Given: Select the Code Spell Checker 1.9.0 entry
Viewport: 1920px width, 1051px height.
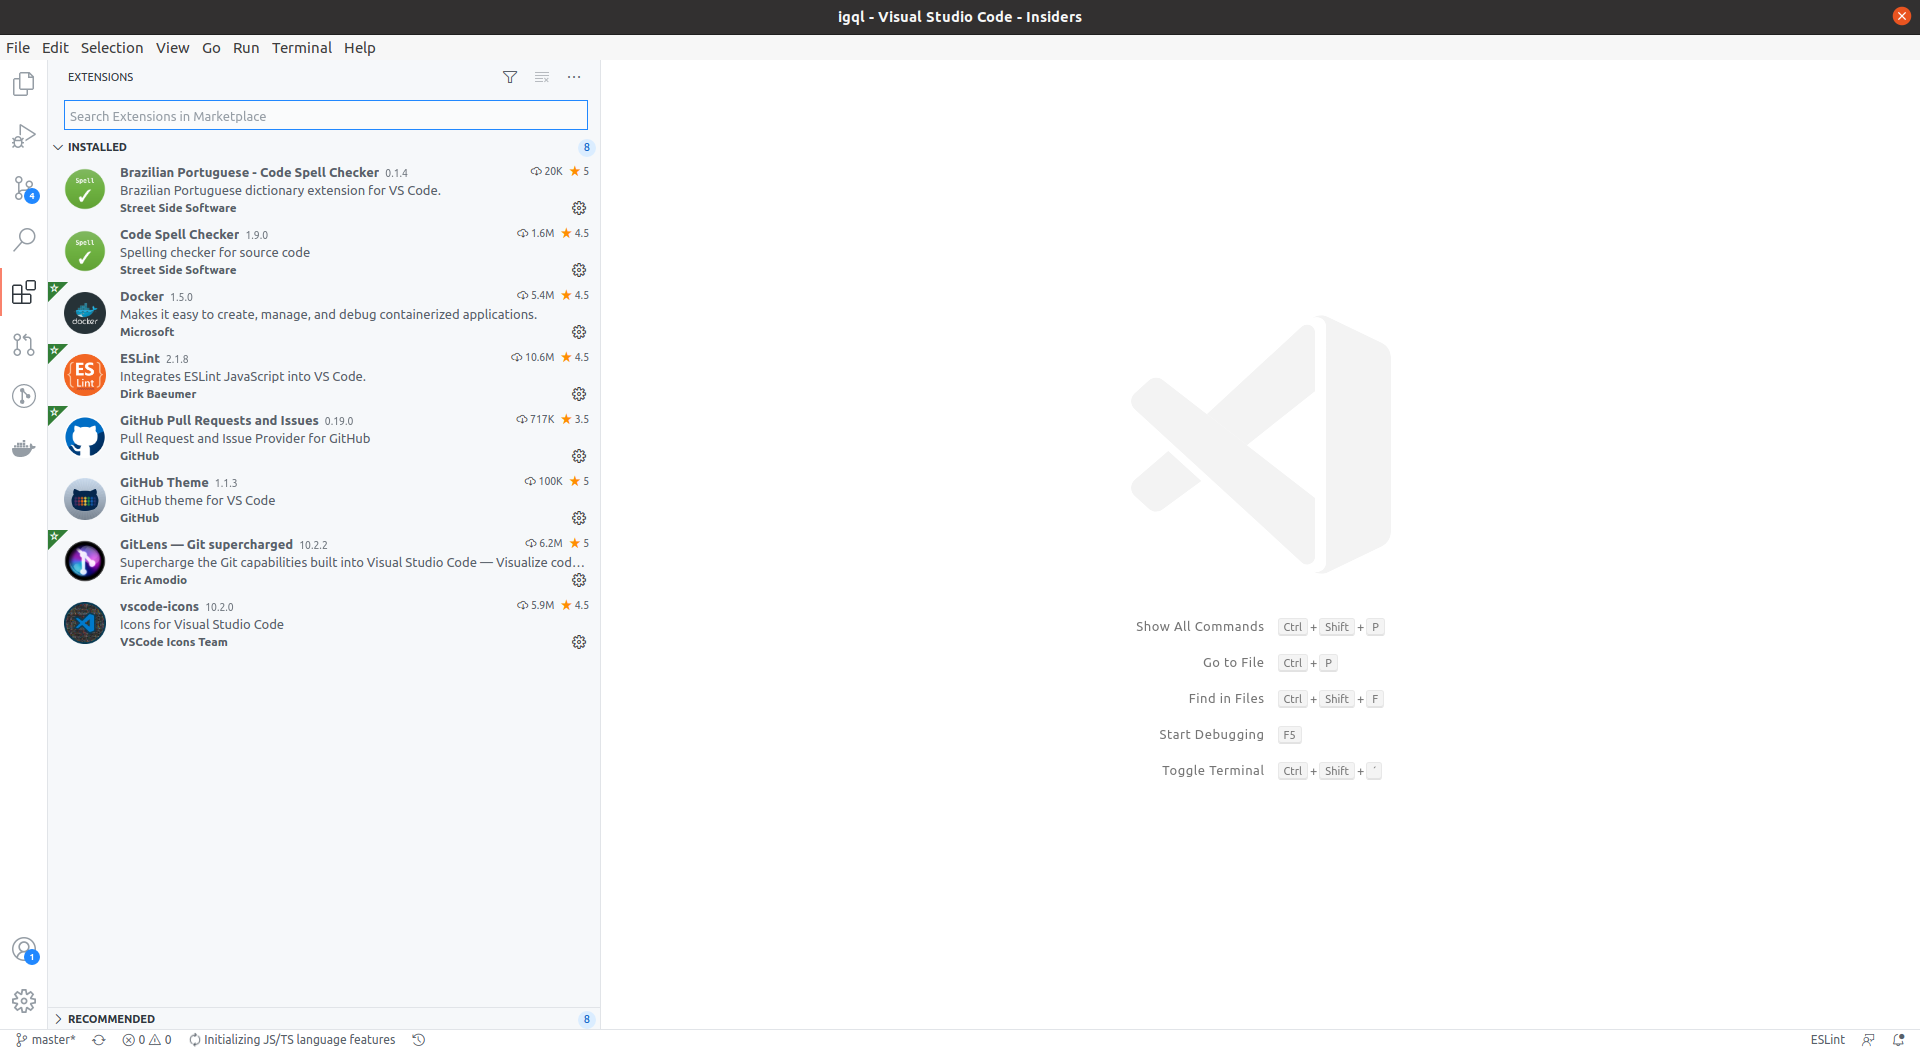Looking at the screenshot, I should [324, 251].
